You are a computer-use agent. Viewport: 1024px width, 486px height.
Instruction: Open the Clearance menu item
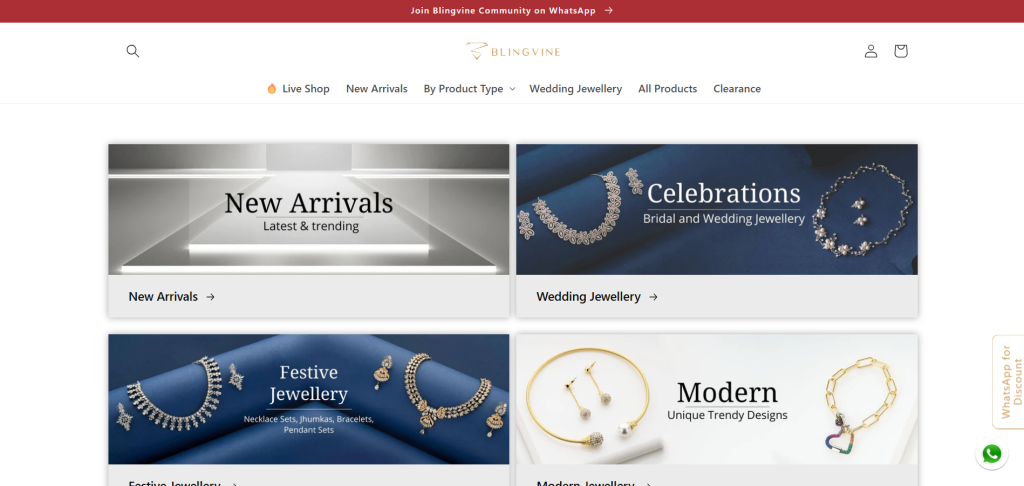737,88
